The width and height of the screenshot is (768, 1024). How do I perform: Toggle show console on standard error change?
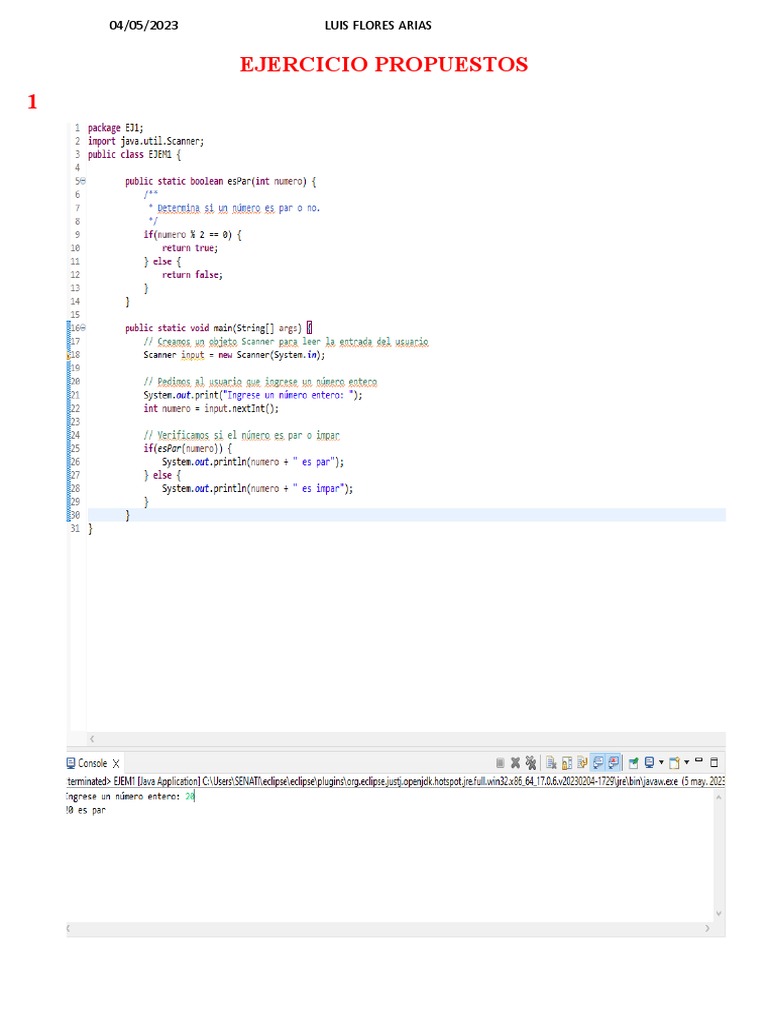click(614, 762)
